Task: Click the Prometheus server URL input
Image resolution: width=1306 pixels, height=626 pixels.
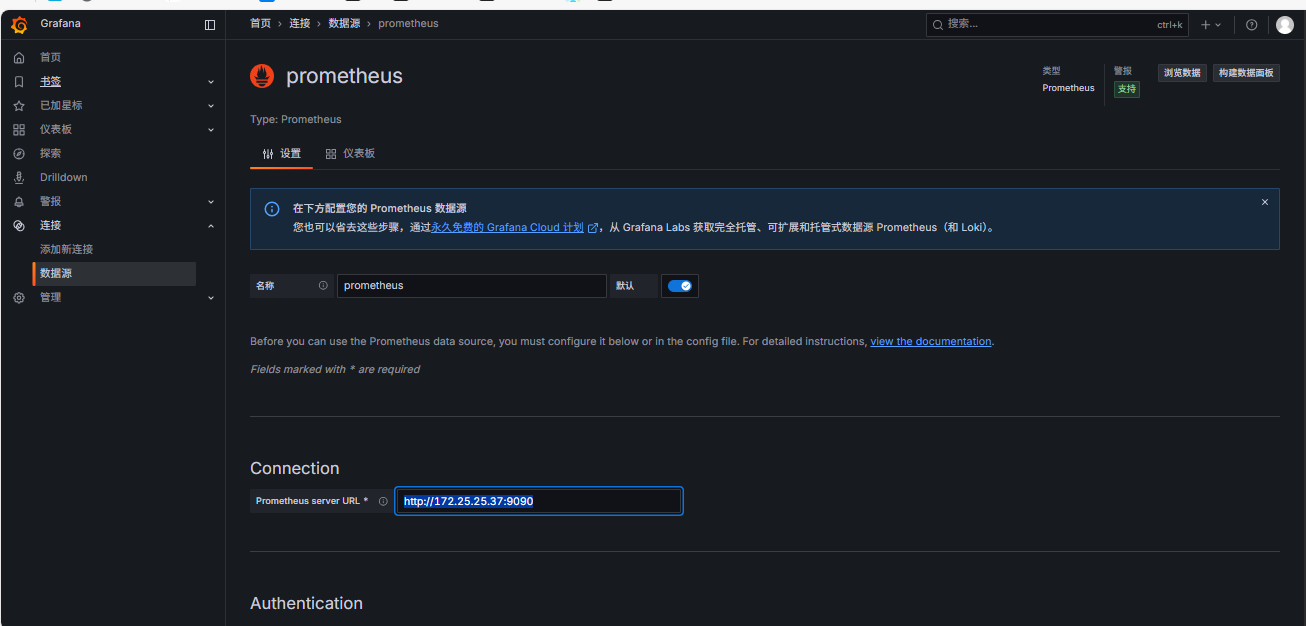Action: (x=539, y=501)
